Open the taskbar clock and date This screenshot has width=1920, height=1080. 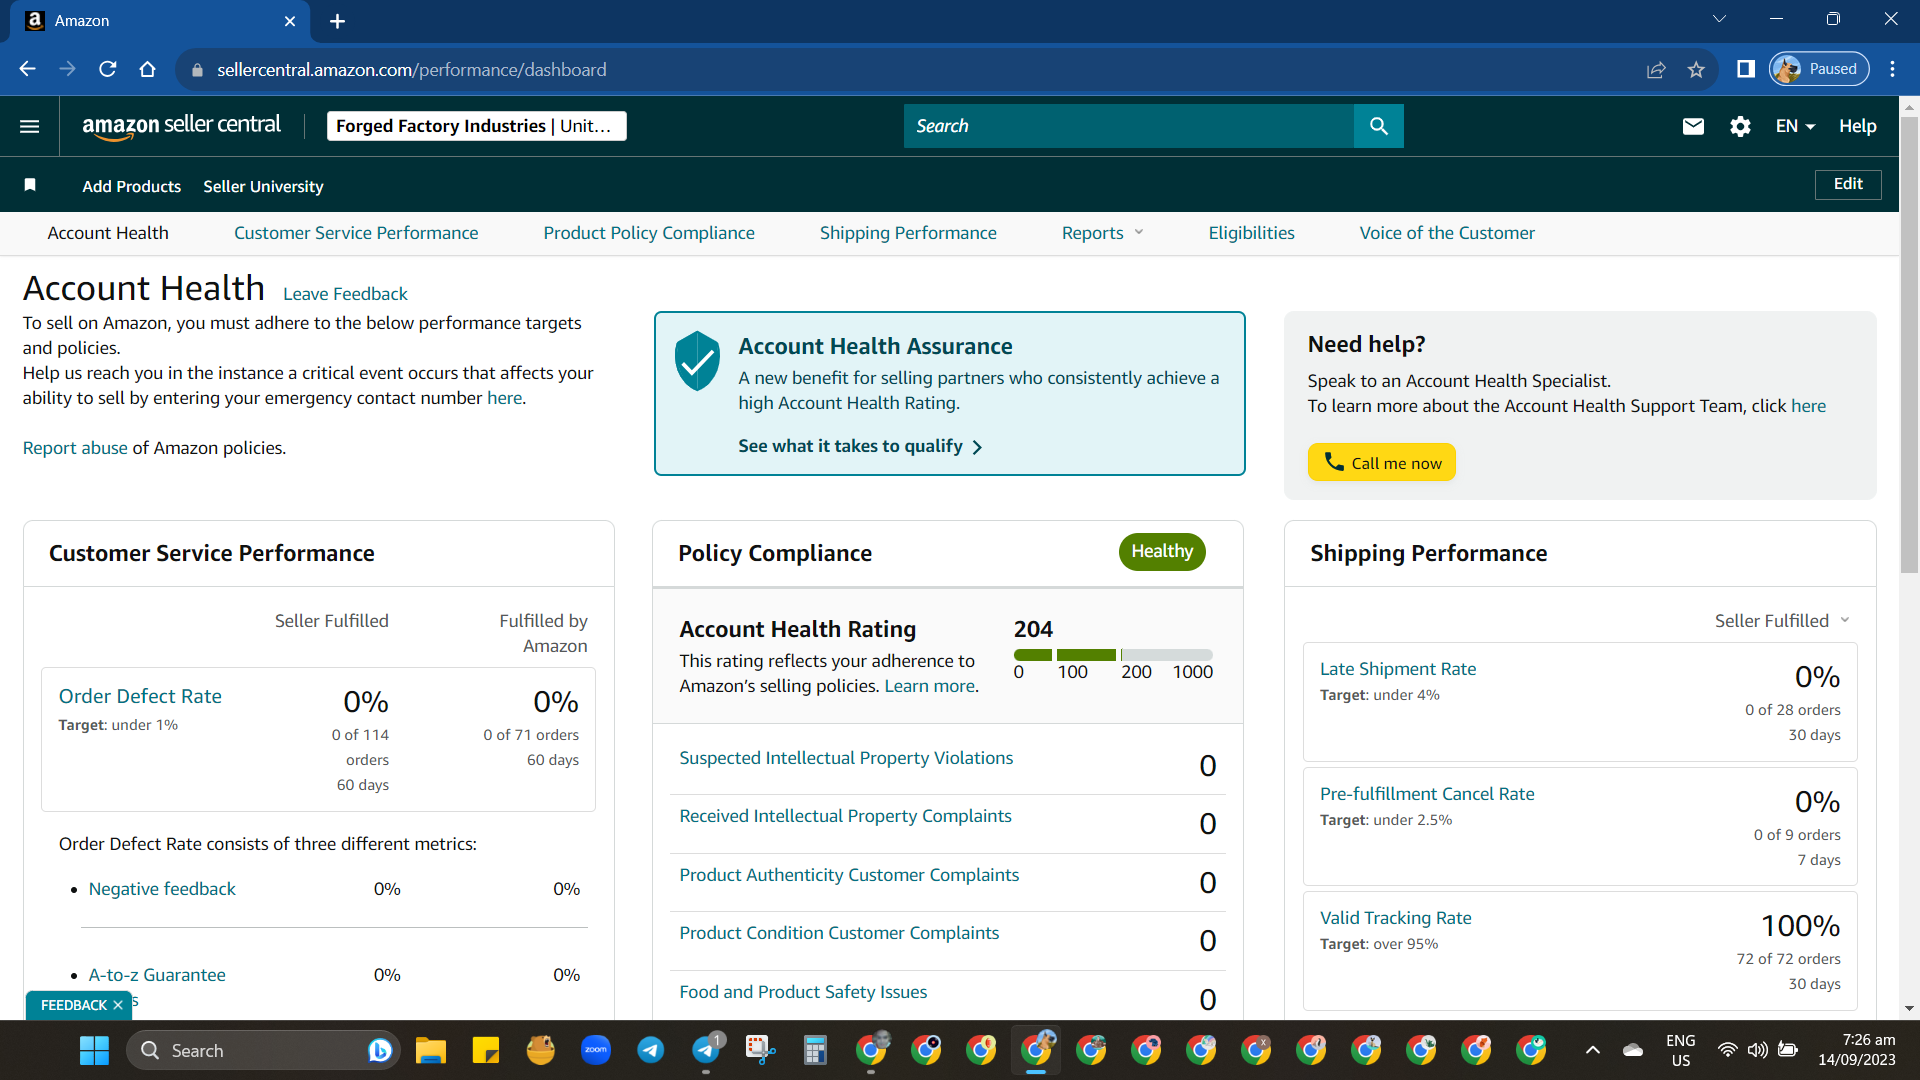(x=1857, y=1050)
